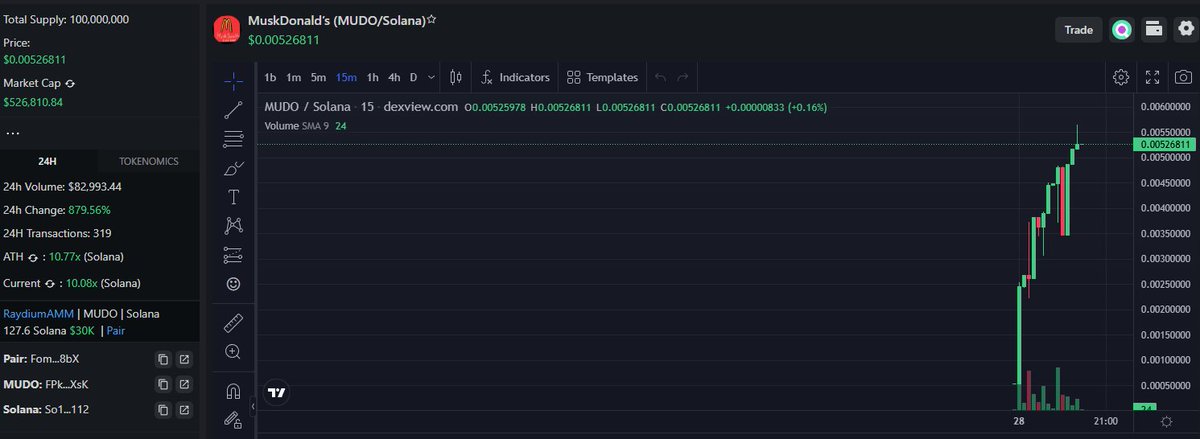Select the 4h timeframe

pos(394,77)
